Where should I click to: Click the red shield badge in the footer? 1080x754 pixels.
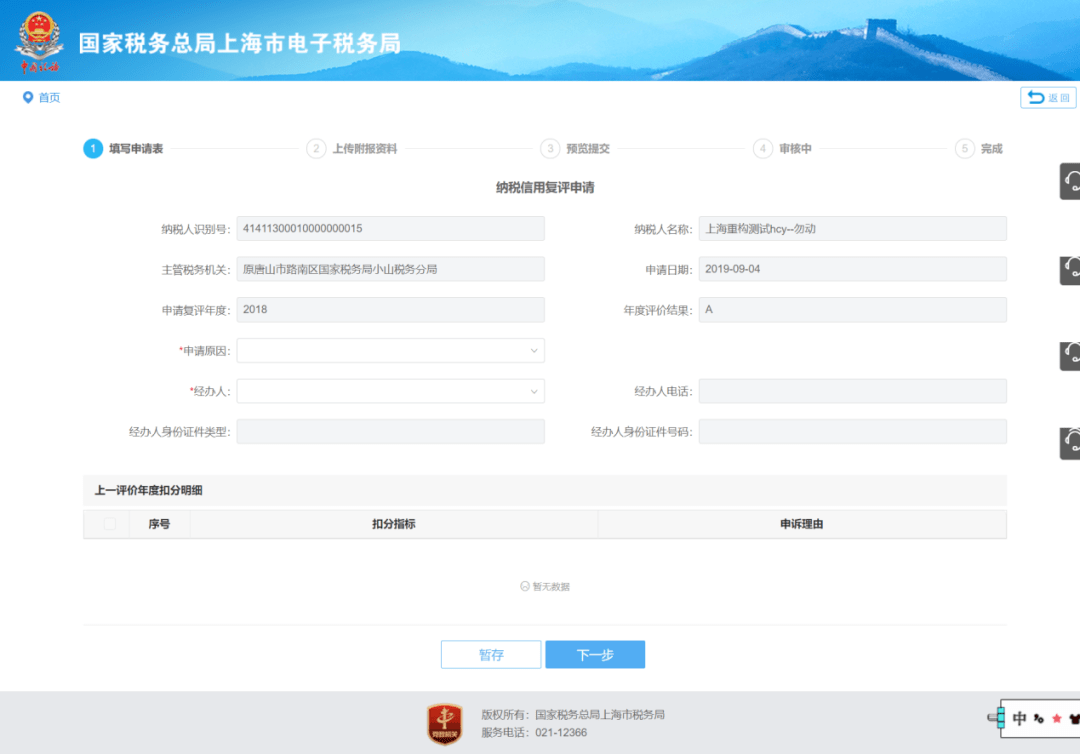[445, 724]
